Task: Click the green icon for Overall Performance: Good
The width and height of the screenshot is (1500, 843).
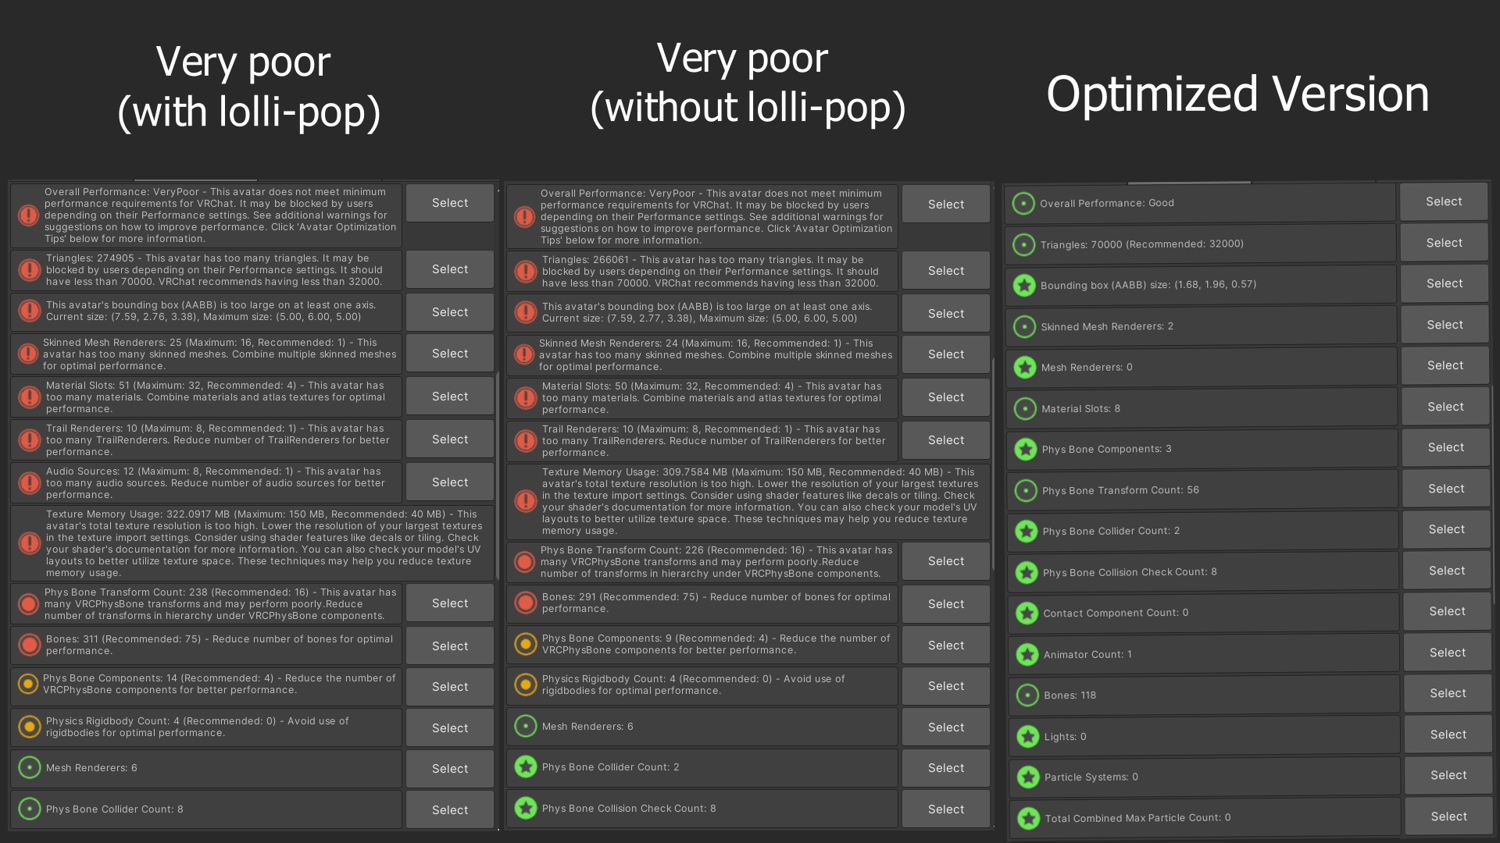Action: click(1023, 203)
